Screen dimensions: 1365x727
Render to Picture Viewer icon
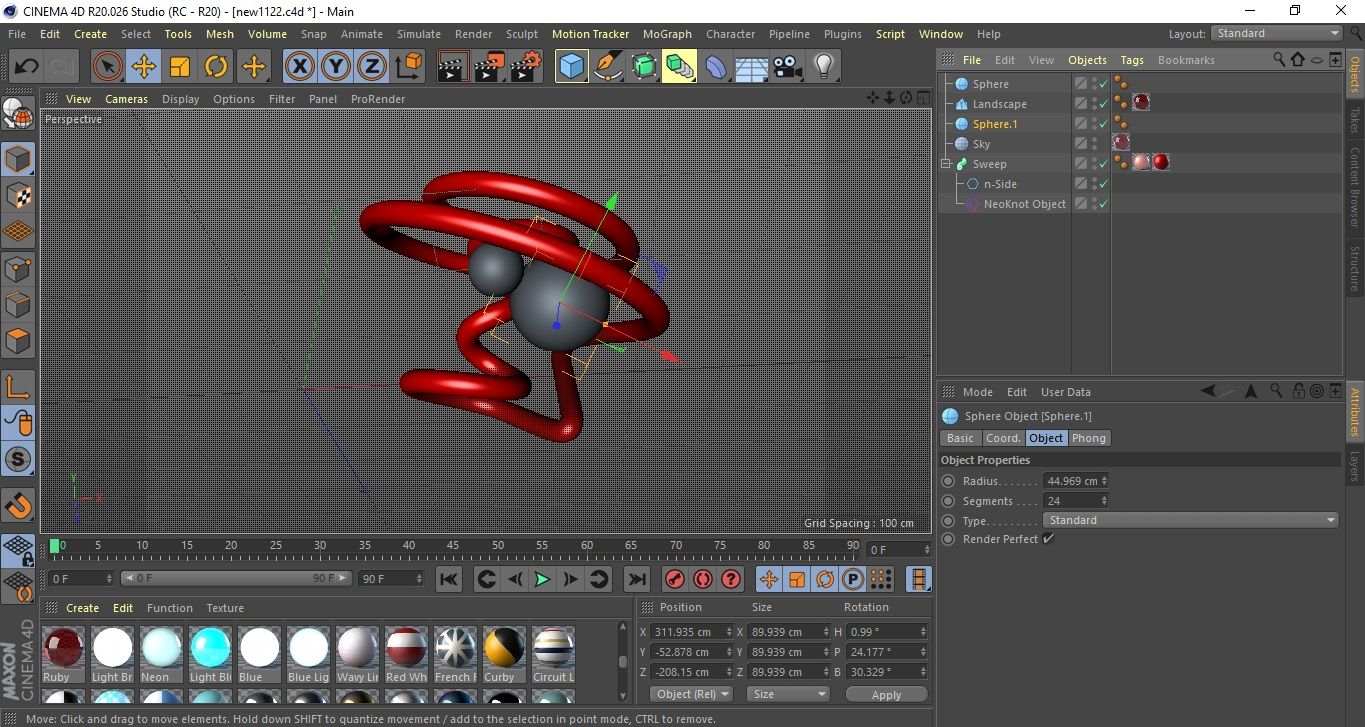(490, 67)
